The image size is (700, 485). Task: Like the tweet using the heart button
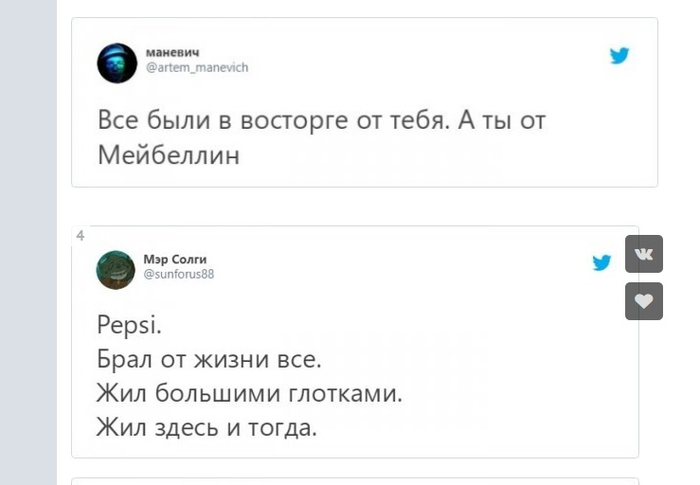pos(644,301)
